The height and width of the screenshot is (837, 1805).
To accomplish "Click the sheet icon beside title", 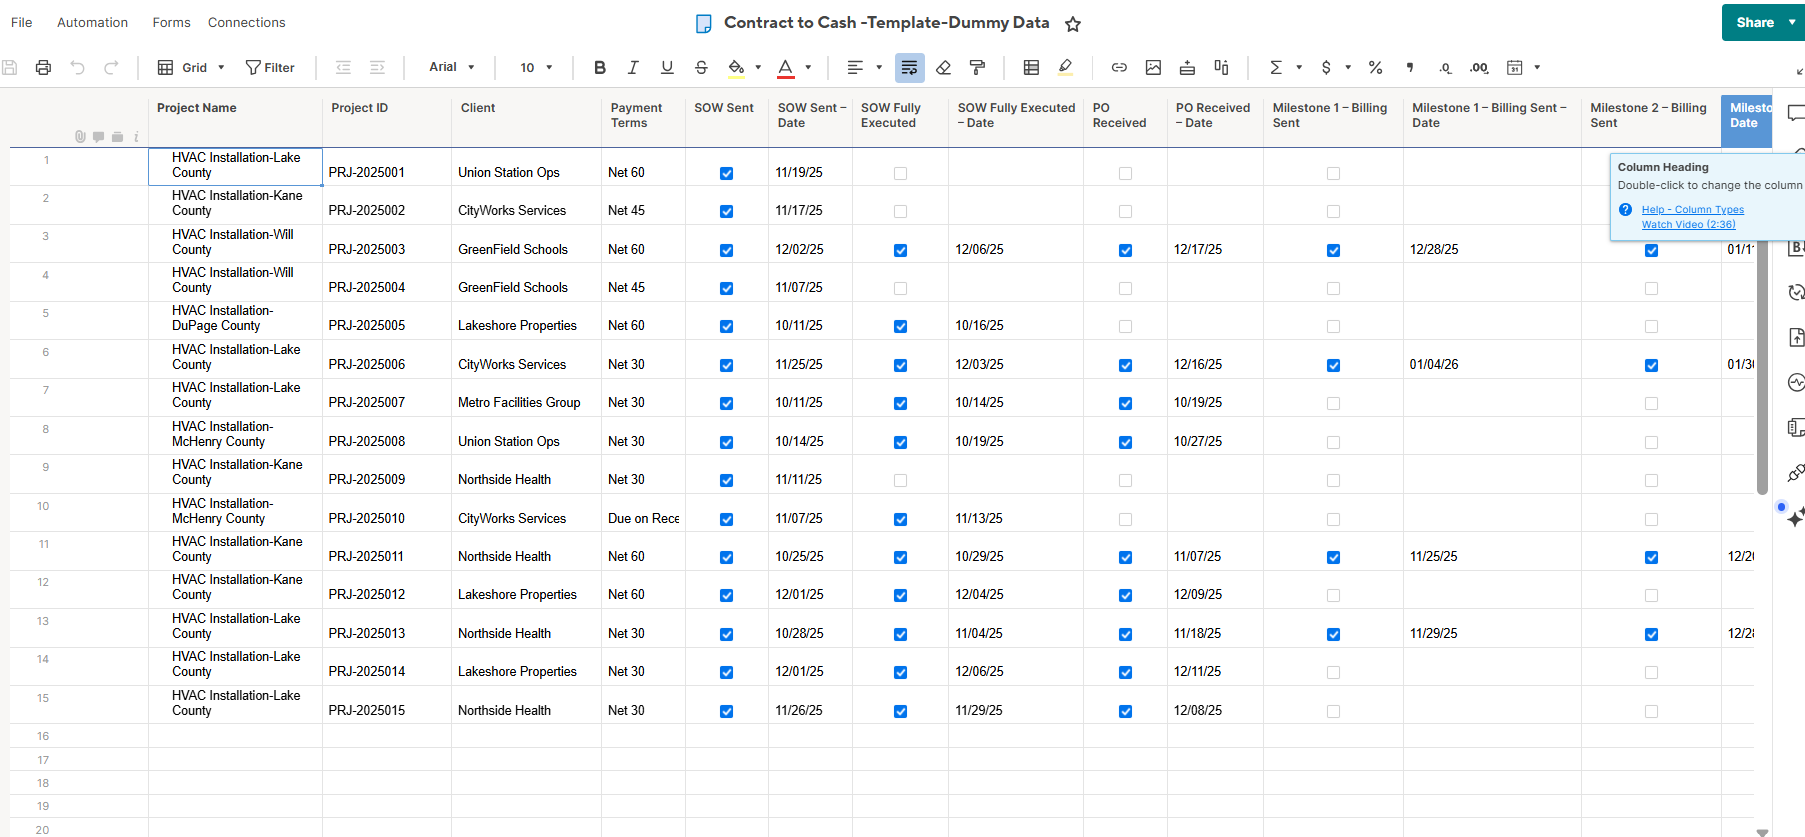I will (703, 23).
